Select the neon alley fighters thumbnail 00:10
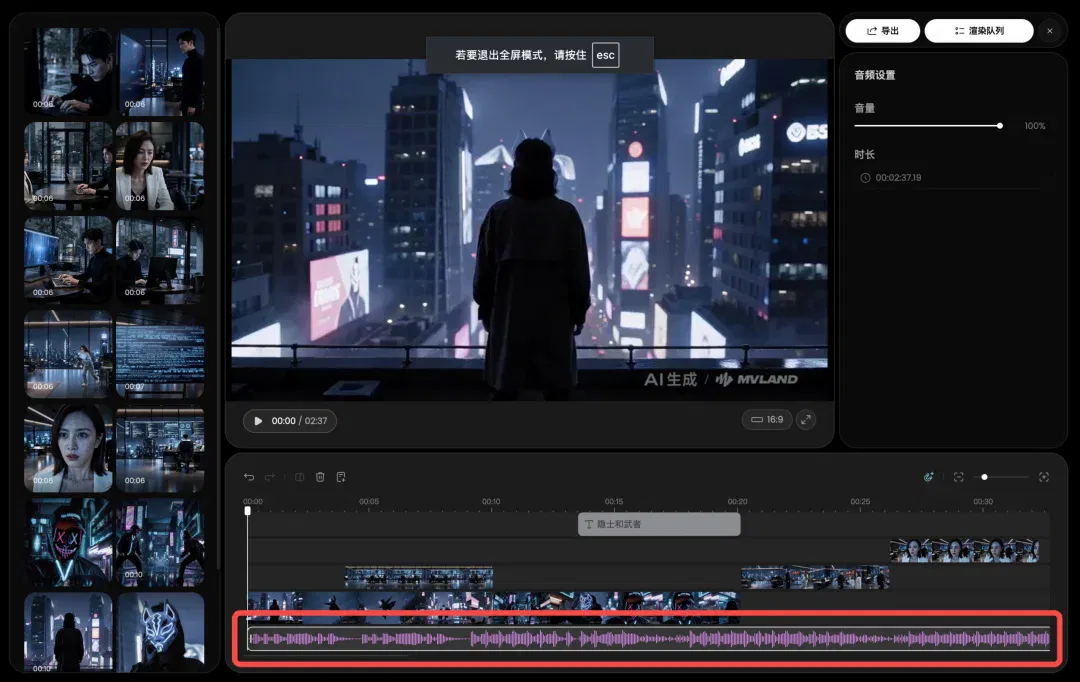 click(x=160, y=542)
